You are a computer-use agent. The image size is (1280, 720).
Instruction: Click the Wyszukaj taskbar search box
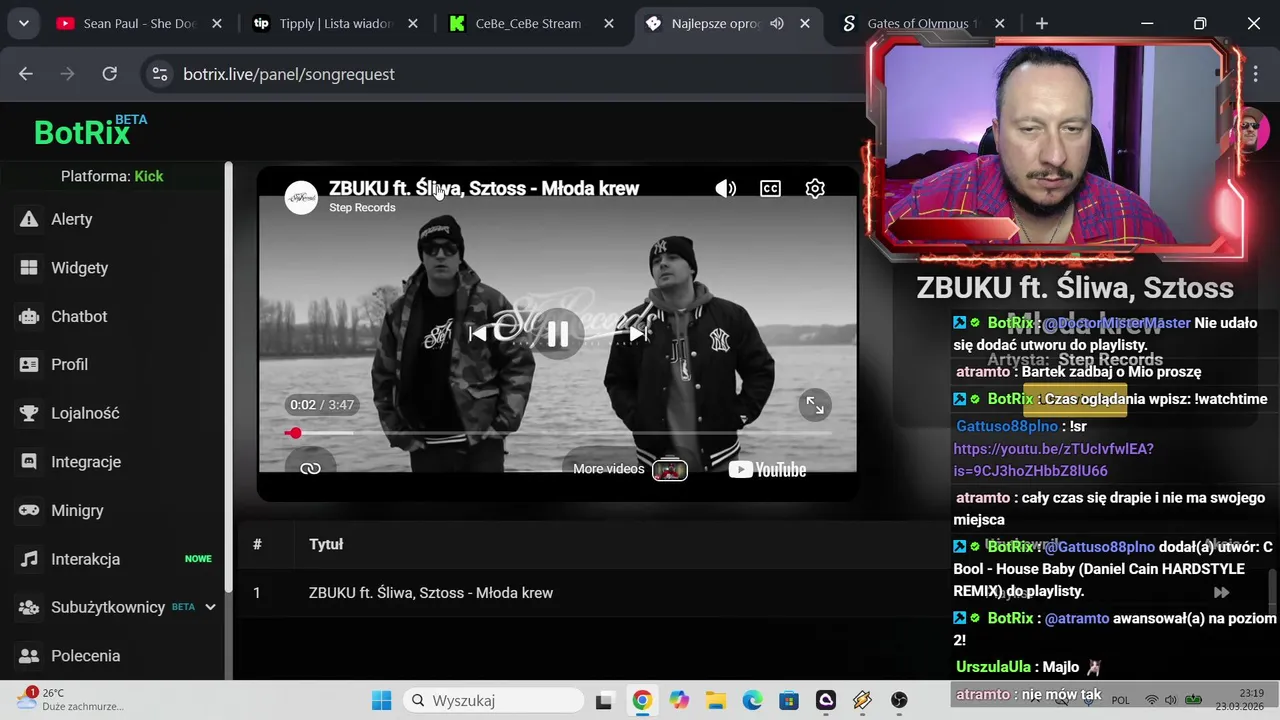tap(494, 700)
